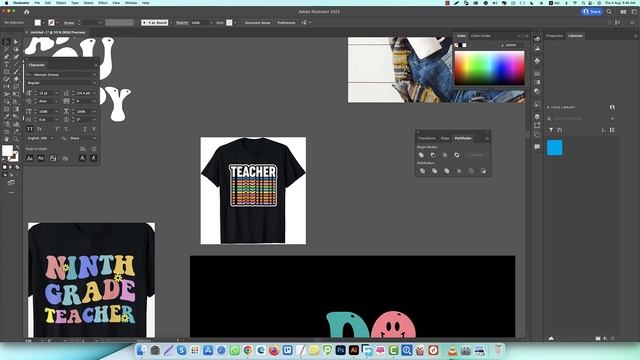Switch to the Align tab
Screen dimensions: 640x360
(445, 138)
